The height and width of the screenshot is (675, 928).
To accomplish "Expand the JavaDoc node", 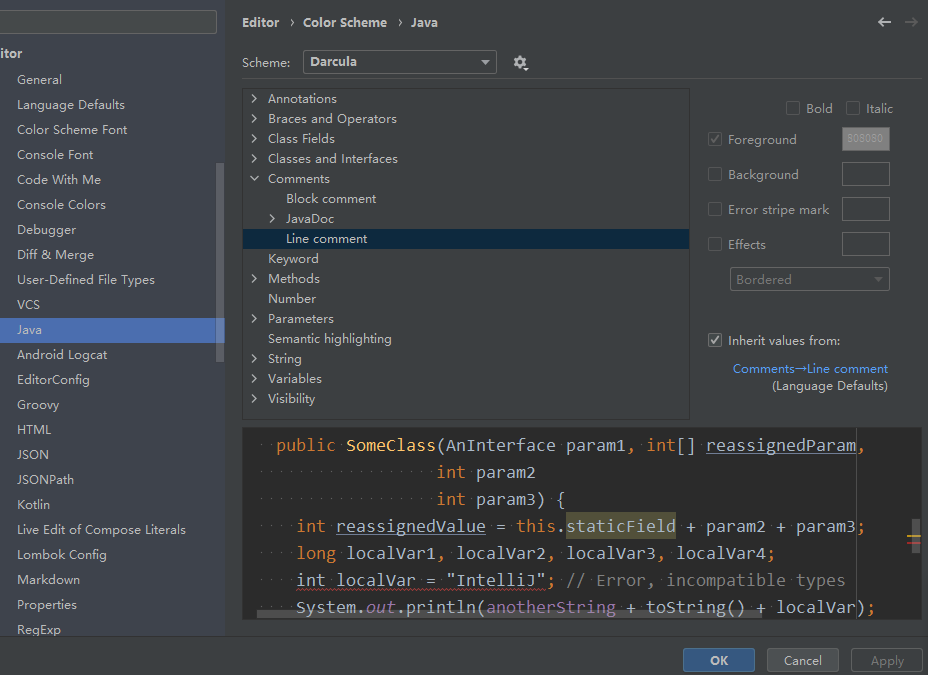I will (x=272, y=218).
